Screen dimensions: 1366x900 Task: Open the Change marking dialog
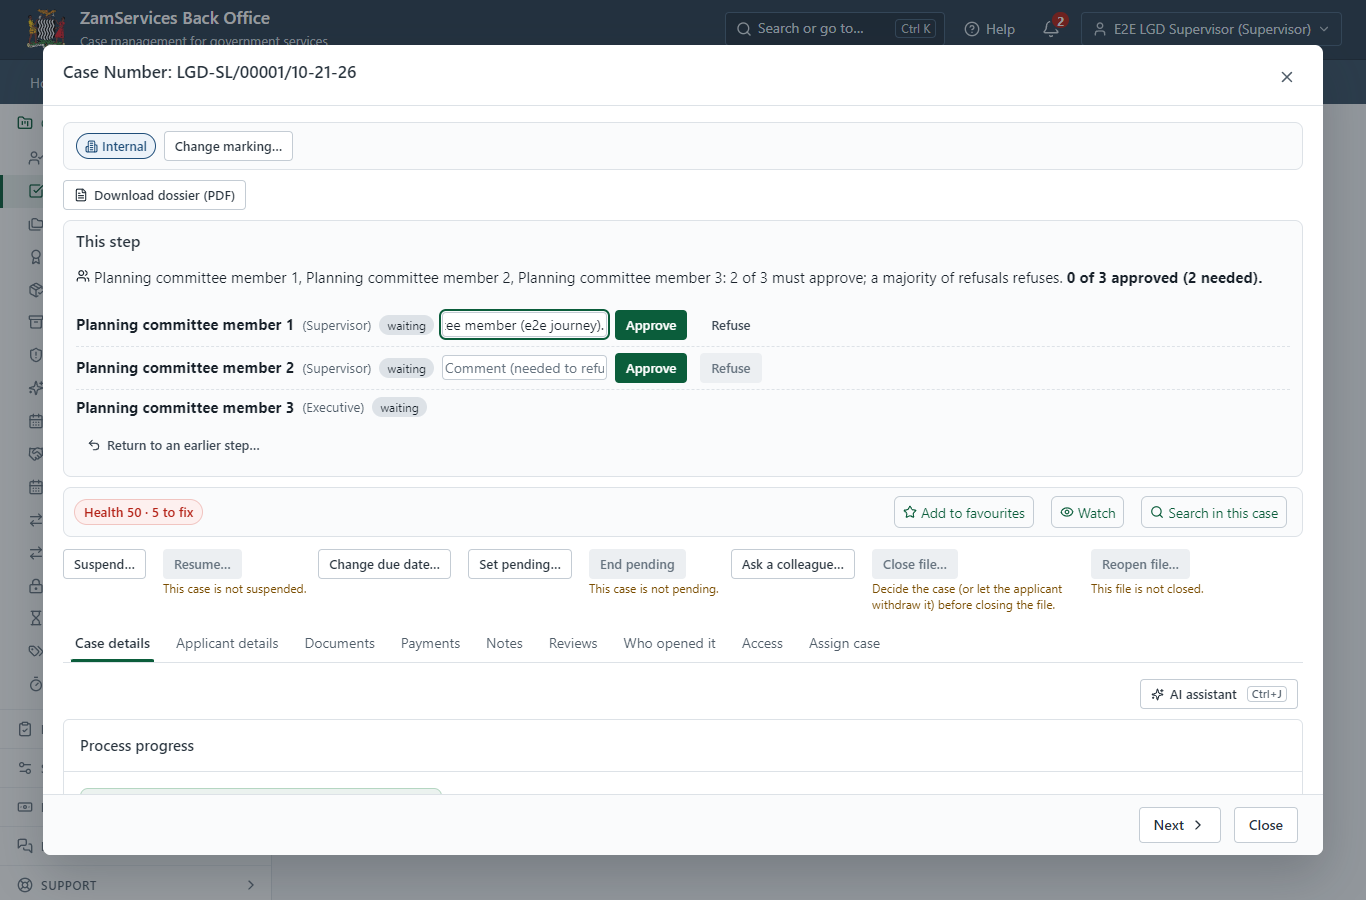click(228, 146)
